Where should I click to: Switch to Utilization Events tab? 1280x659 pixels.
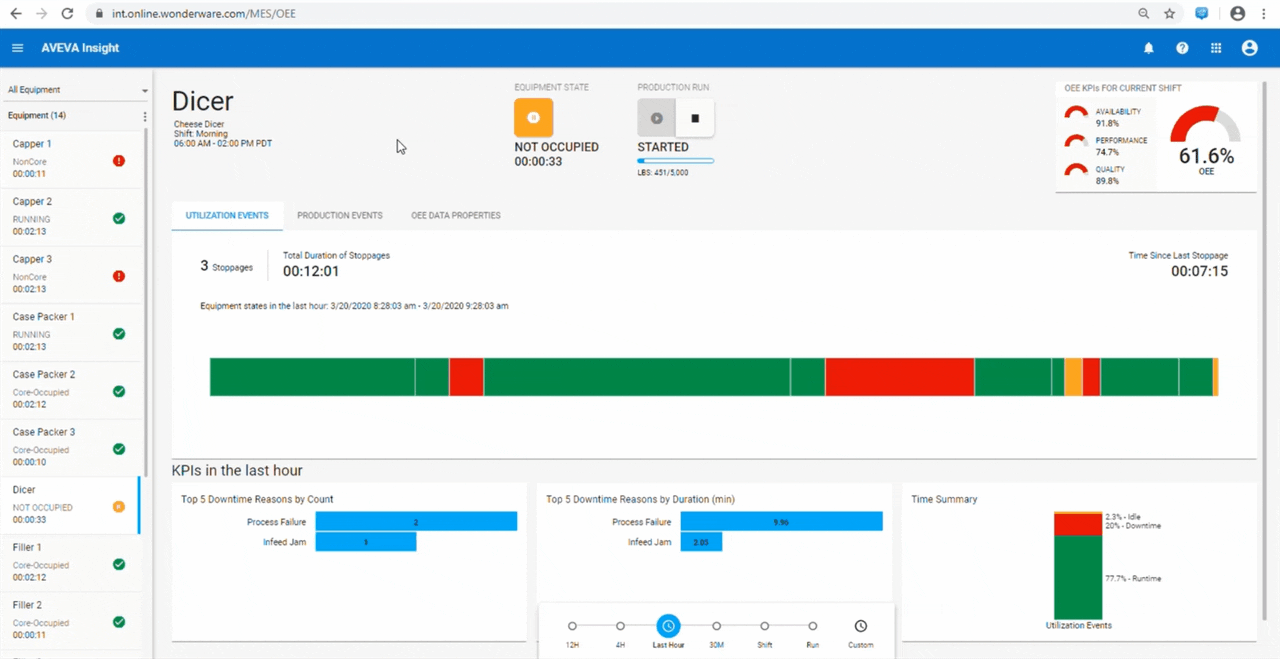227,215
